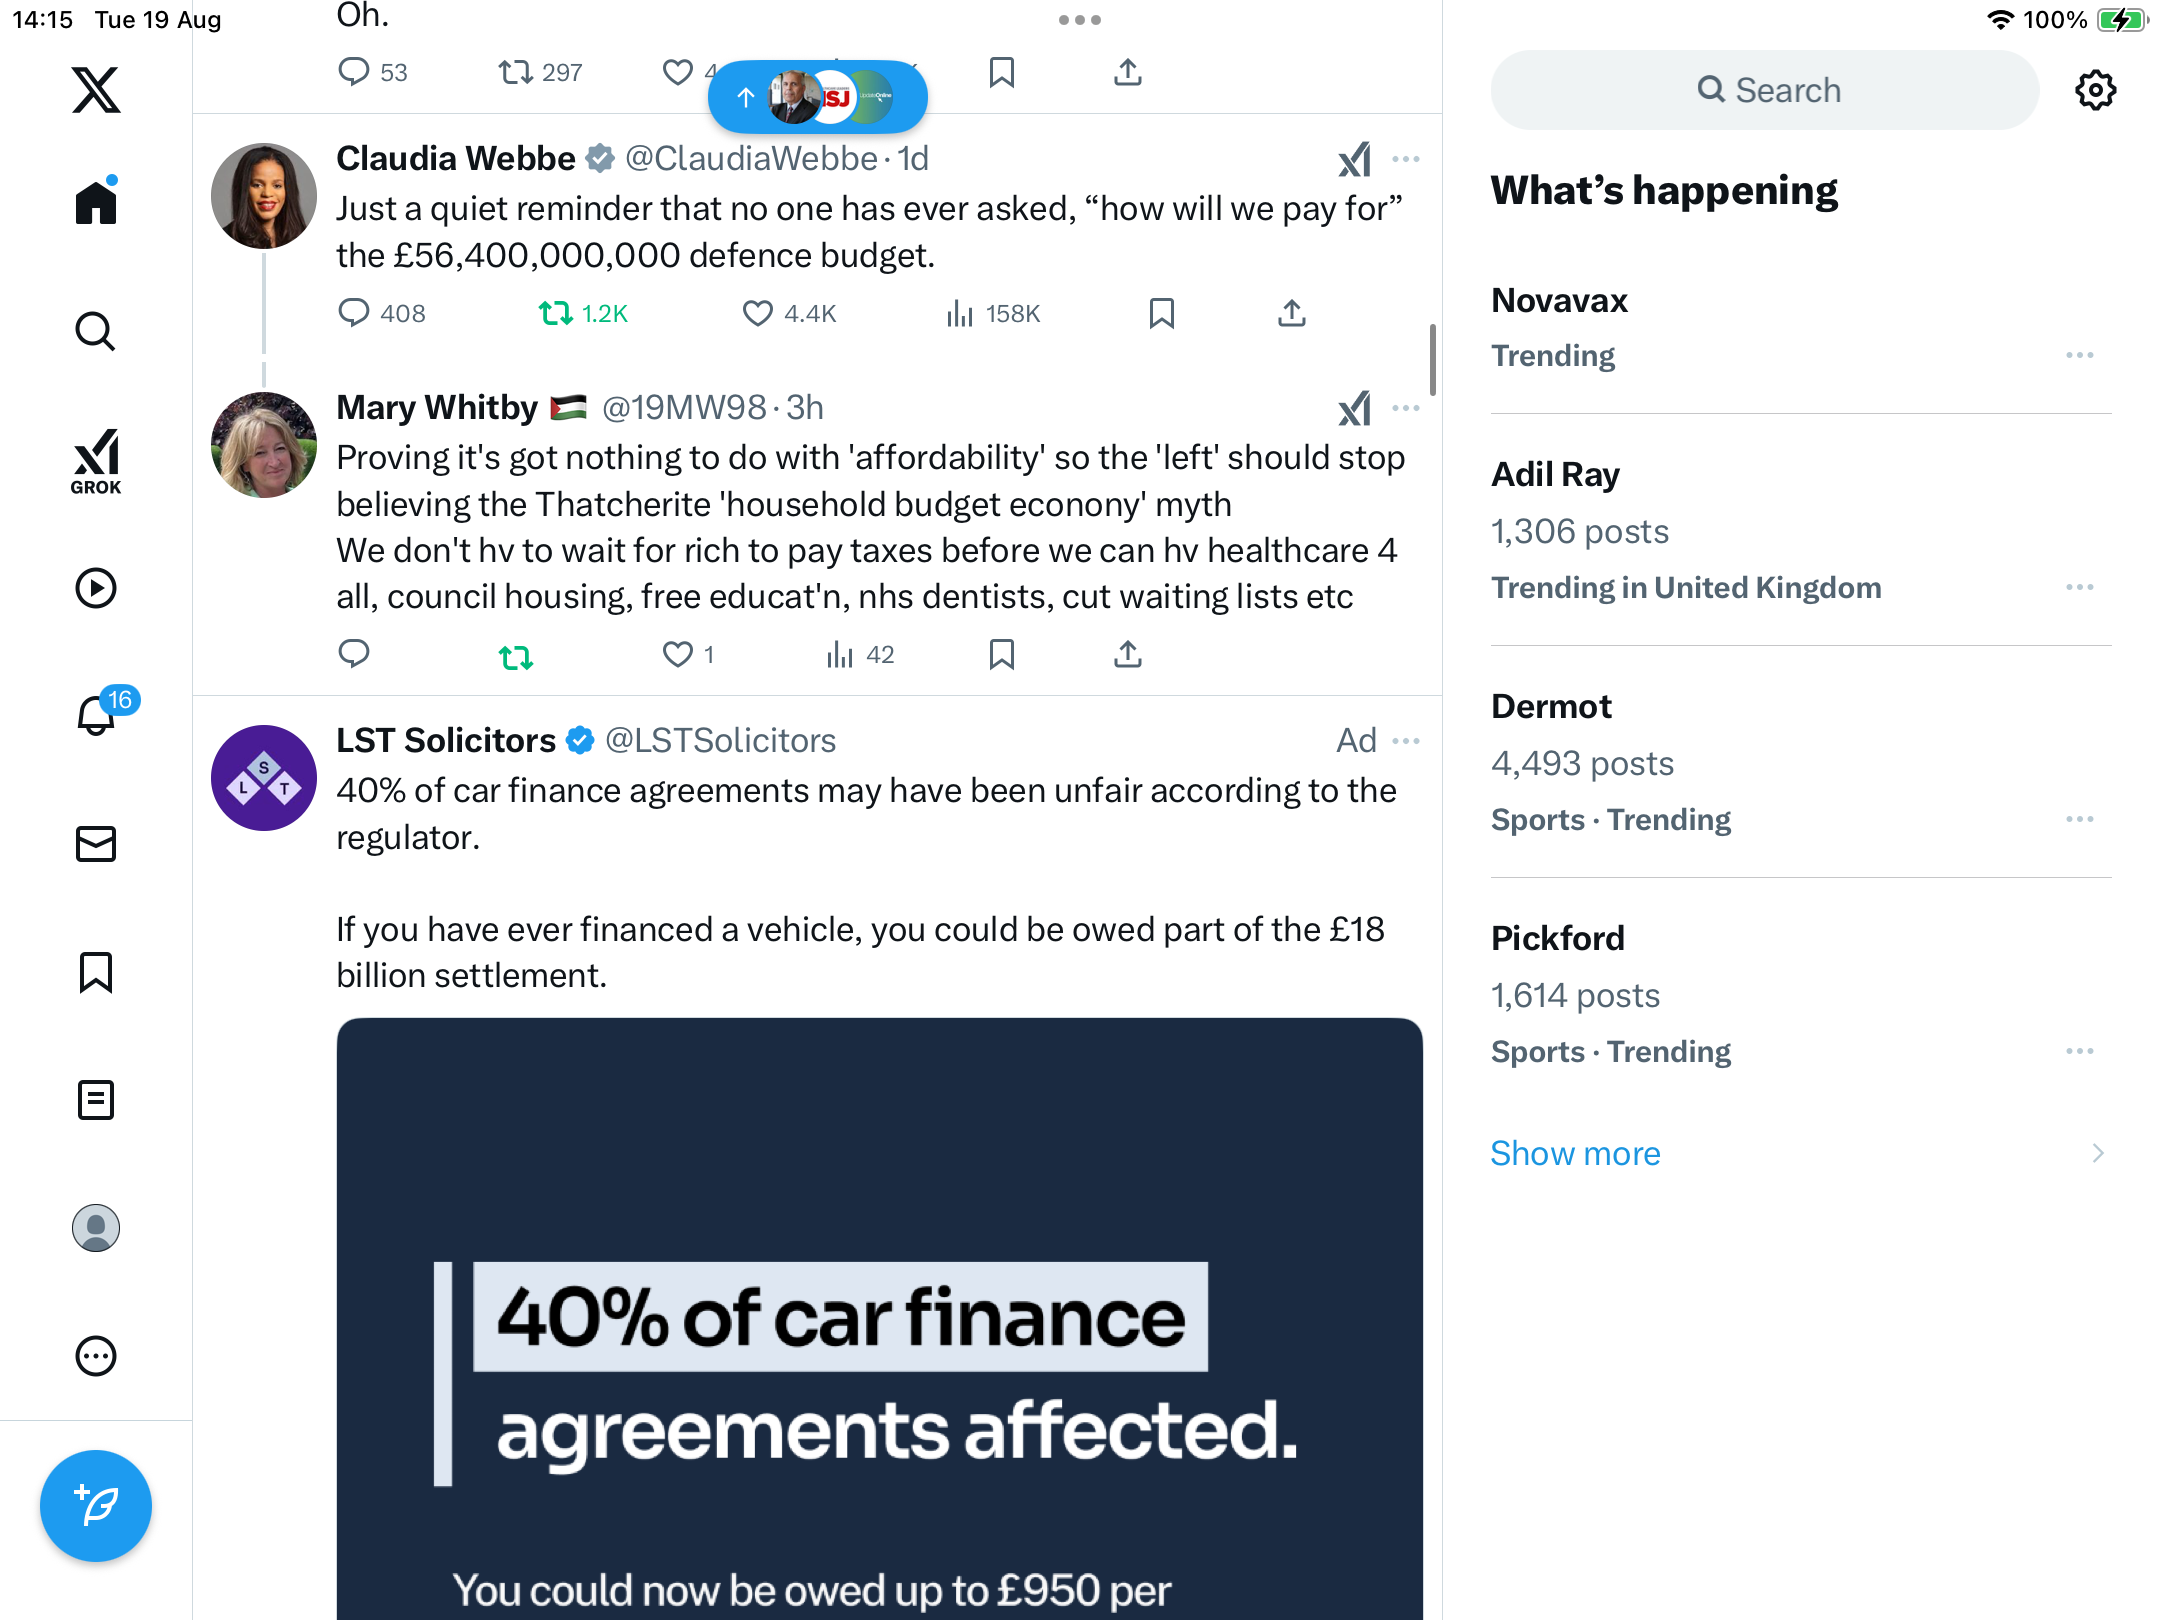View analytics on Claudia Webbe post
Screen dimensions: 2160x1620
click(x=992, y=314)
